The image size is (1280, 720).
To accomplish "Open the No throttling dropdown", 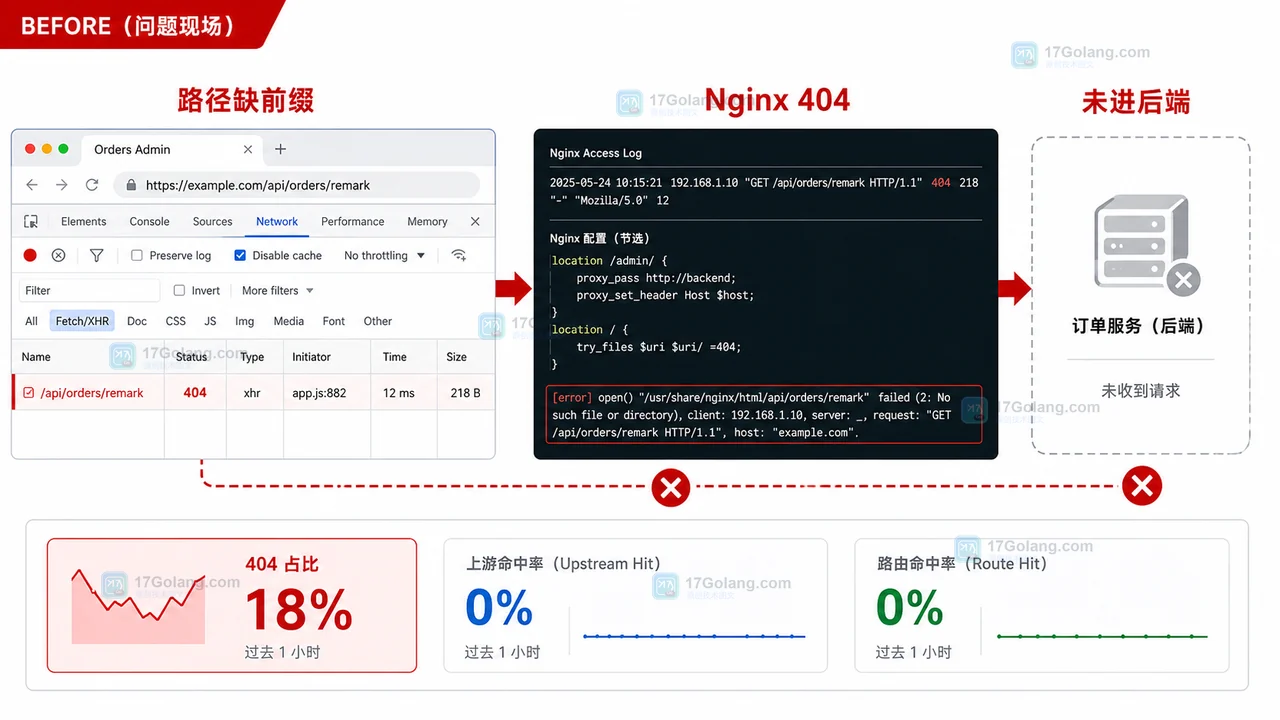I will tap(385, 256).
